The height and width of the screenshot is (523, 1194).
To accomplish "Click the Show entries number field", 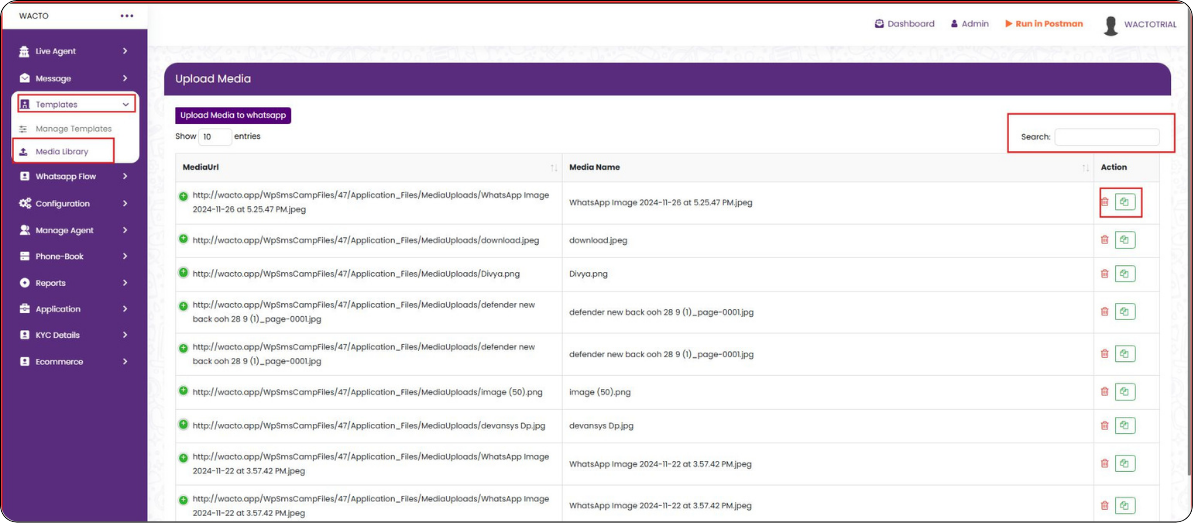I will coord(215,137).
